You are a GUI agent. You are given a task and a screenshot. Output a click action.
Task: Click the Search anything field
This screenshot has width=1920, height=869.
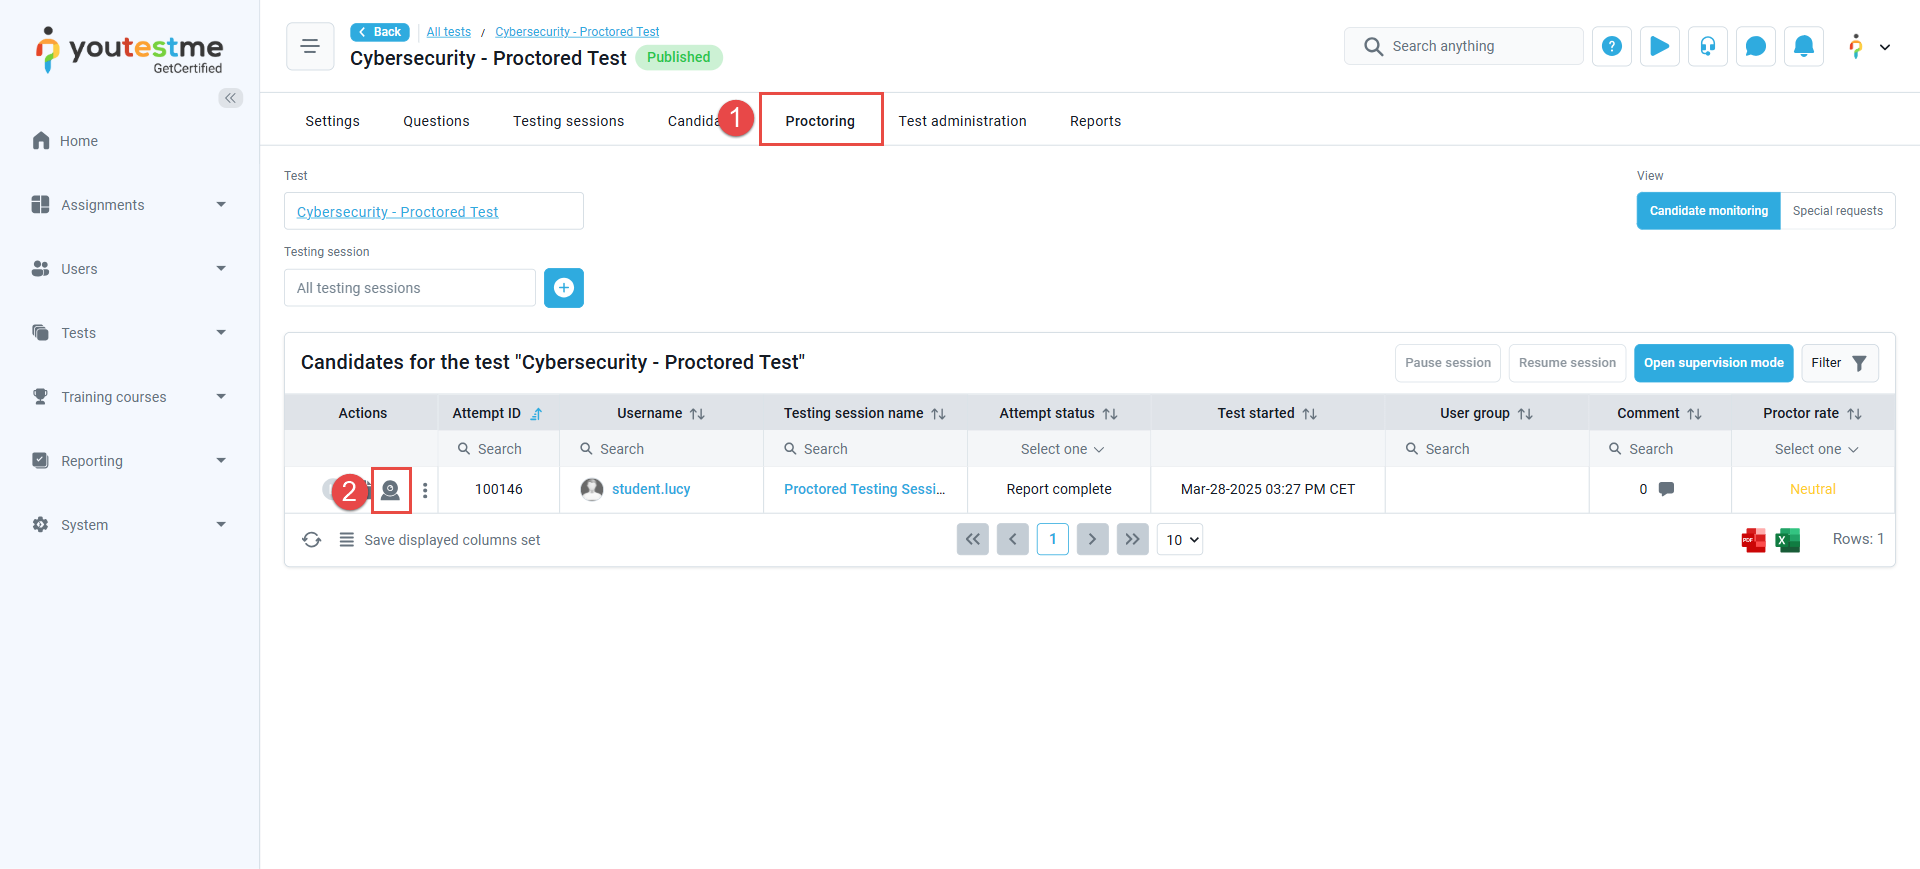[1463, 46]
